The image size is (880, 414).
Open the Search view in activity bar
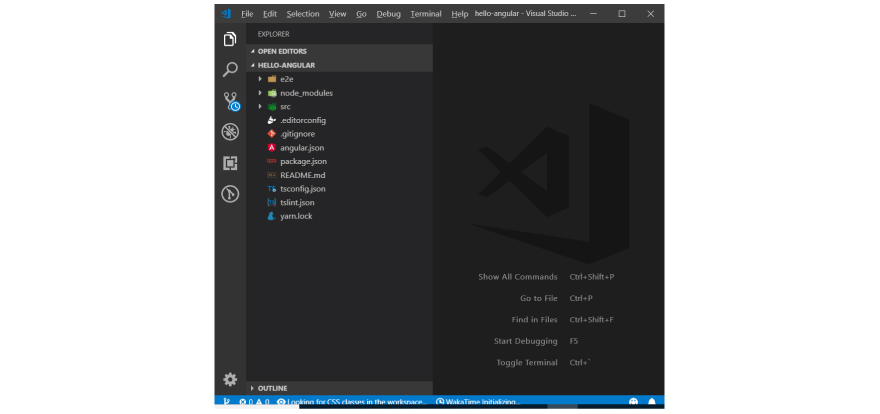[x=230, y=70]
